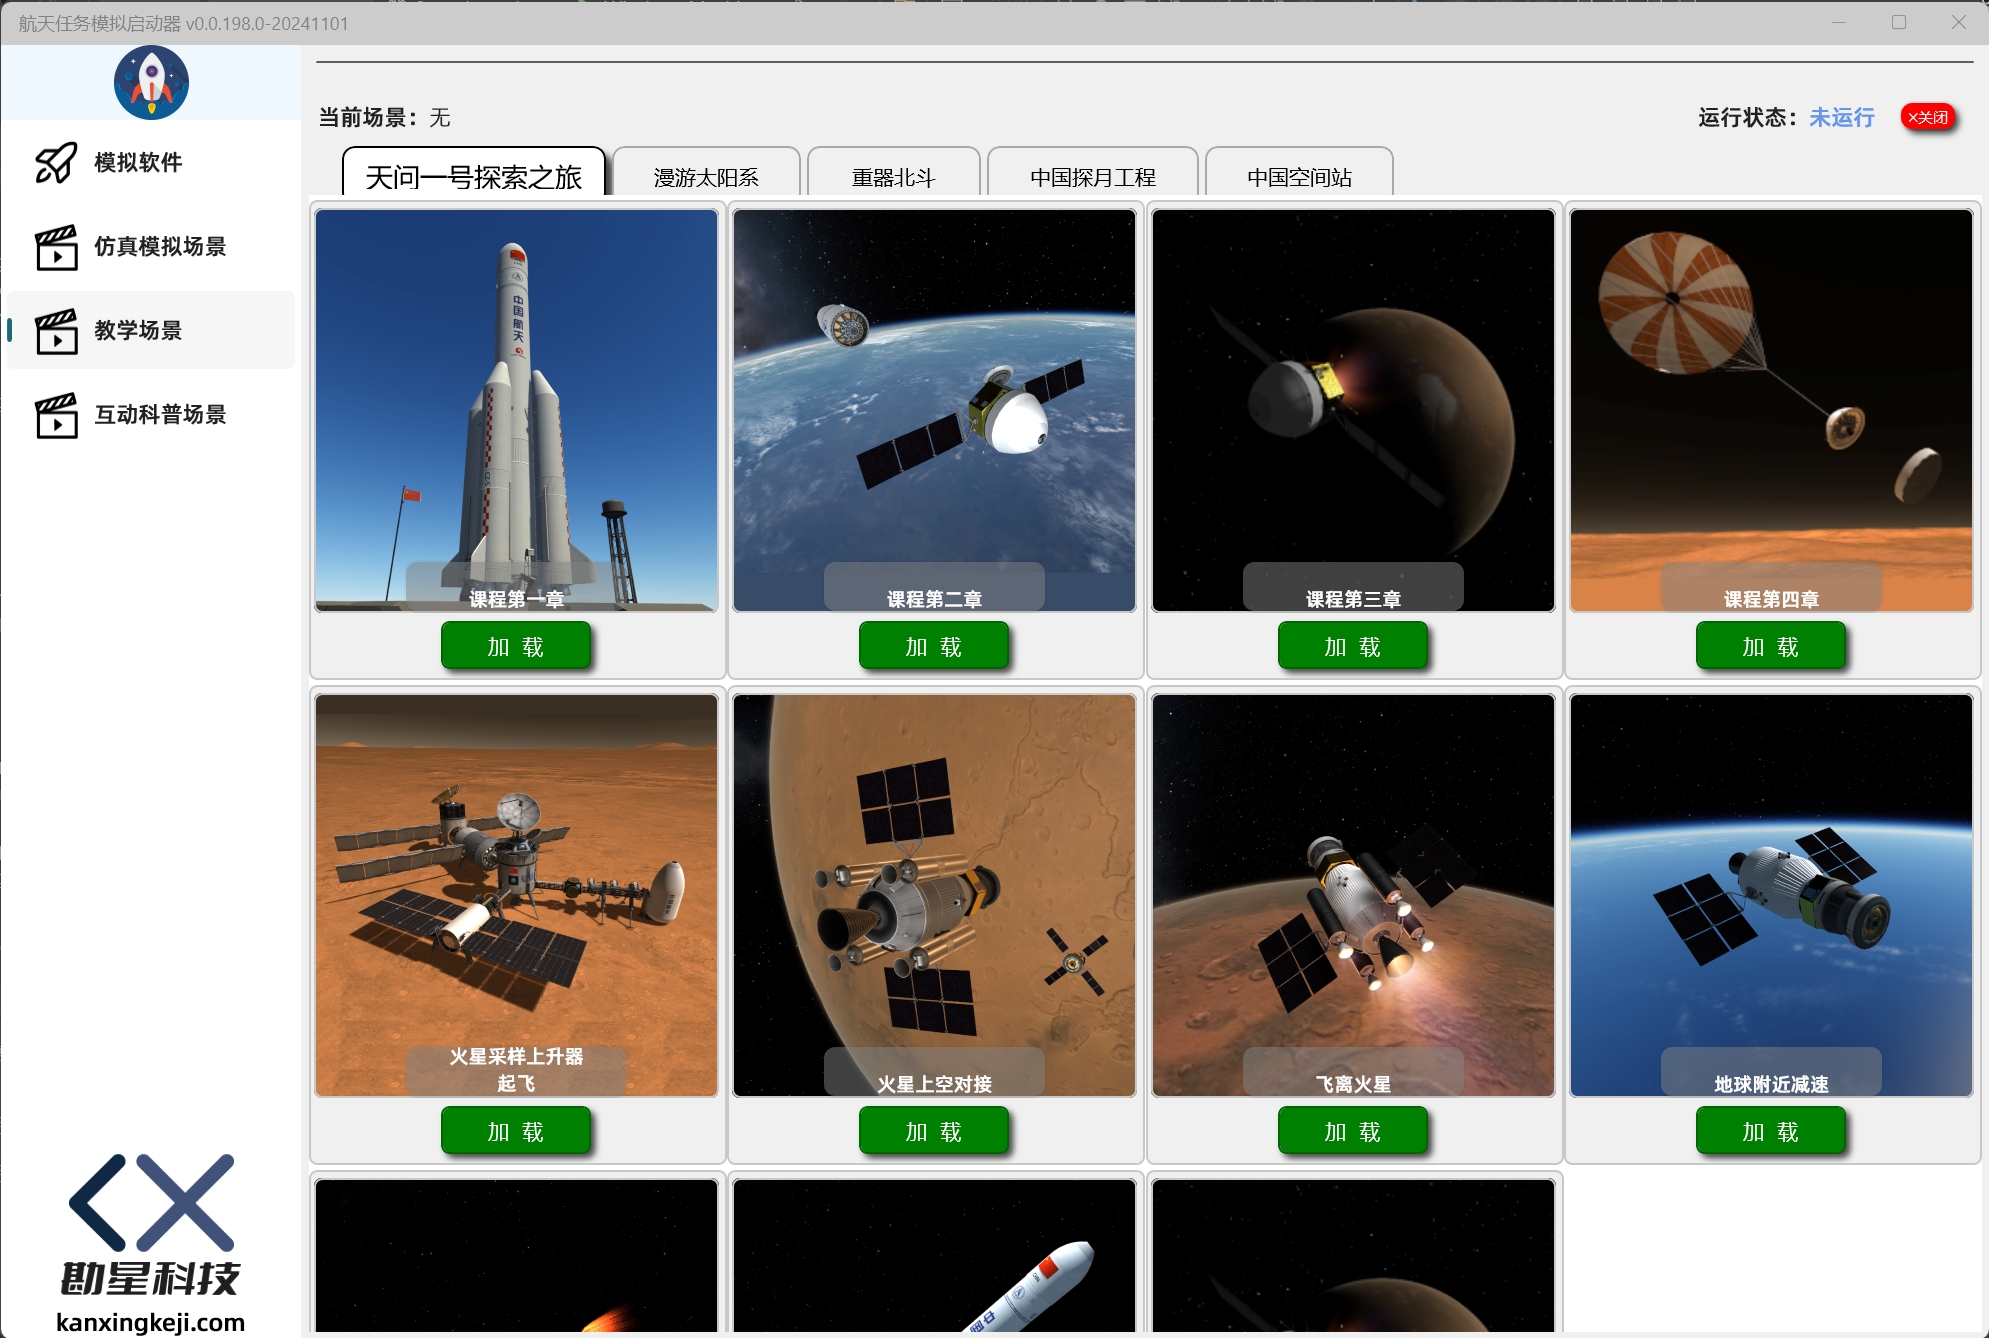1989x1338 pixels.
Task: Load the 飞离火星 scene
Action: tap(1353, 1131)
